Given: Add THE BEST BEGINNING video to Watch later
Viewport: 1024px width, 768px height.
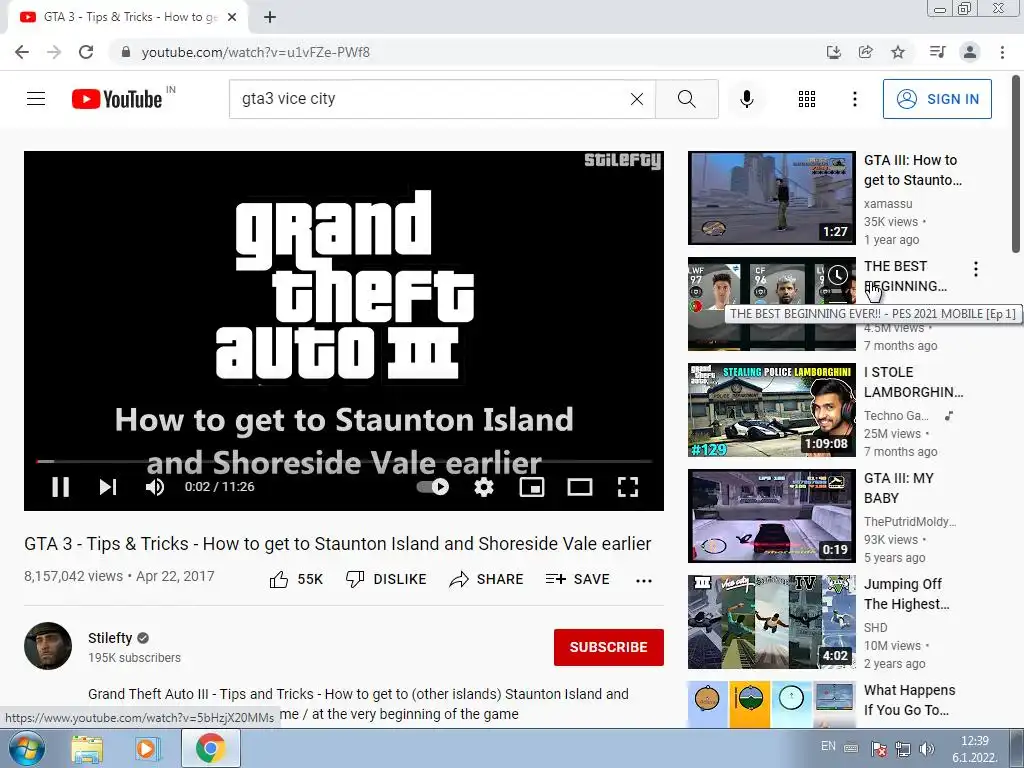Looking at the screenshot, I should tap(838, 276).
